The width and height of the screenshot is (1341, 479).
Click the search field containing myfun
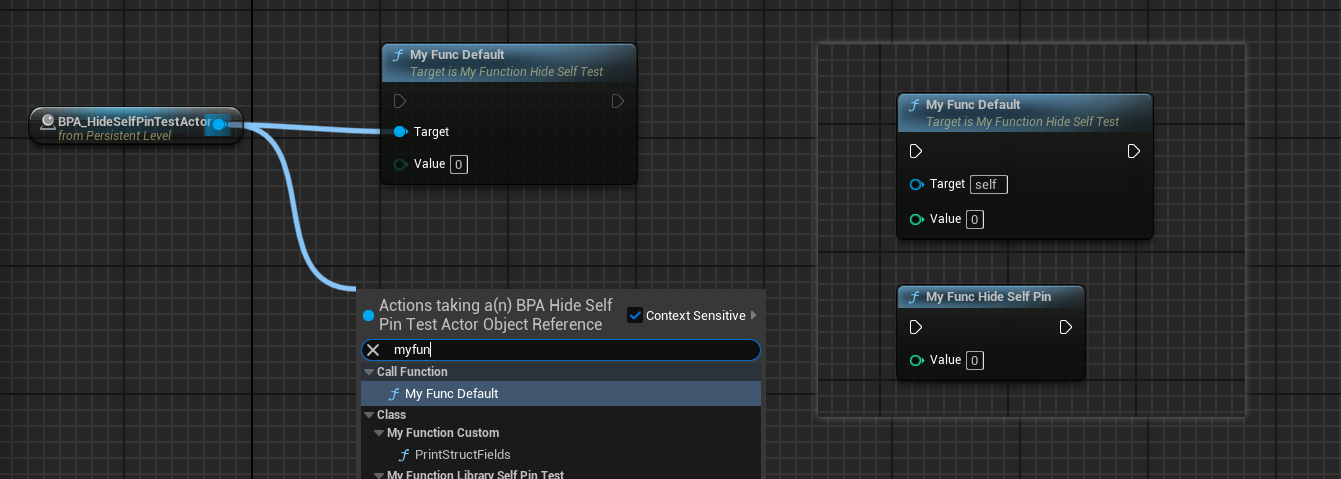point(570,350)
